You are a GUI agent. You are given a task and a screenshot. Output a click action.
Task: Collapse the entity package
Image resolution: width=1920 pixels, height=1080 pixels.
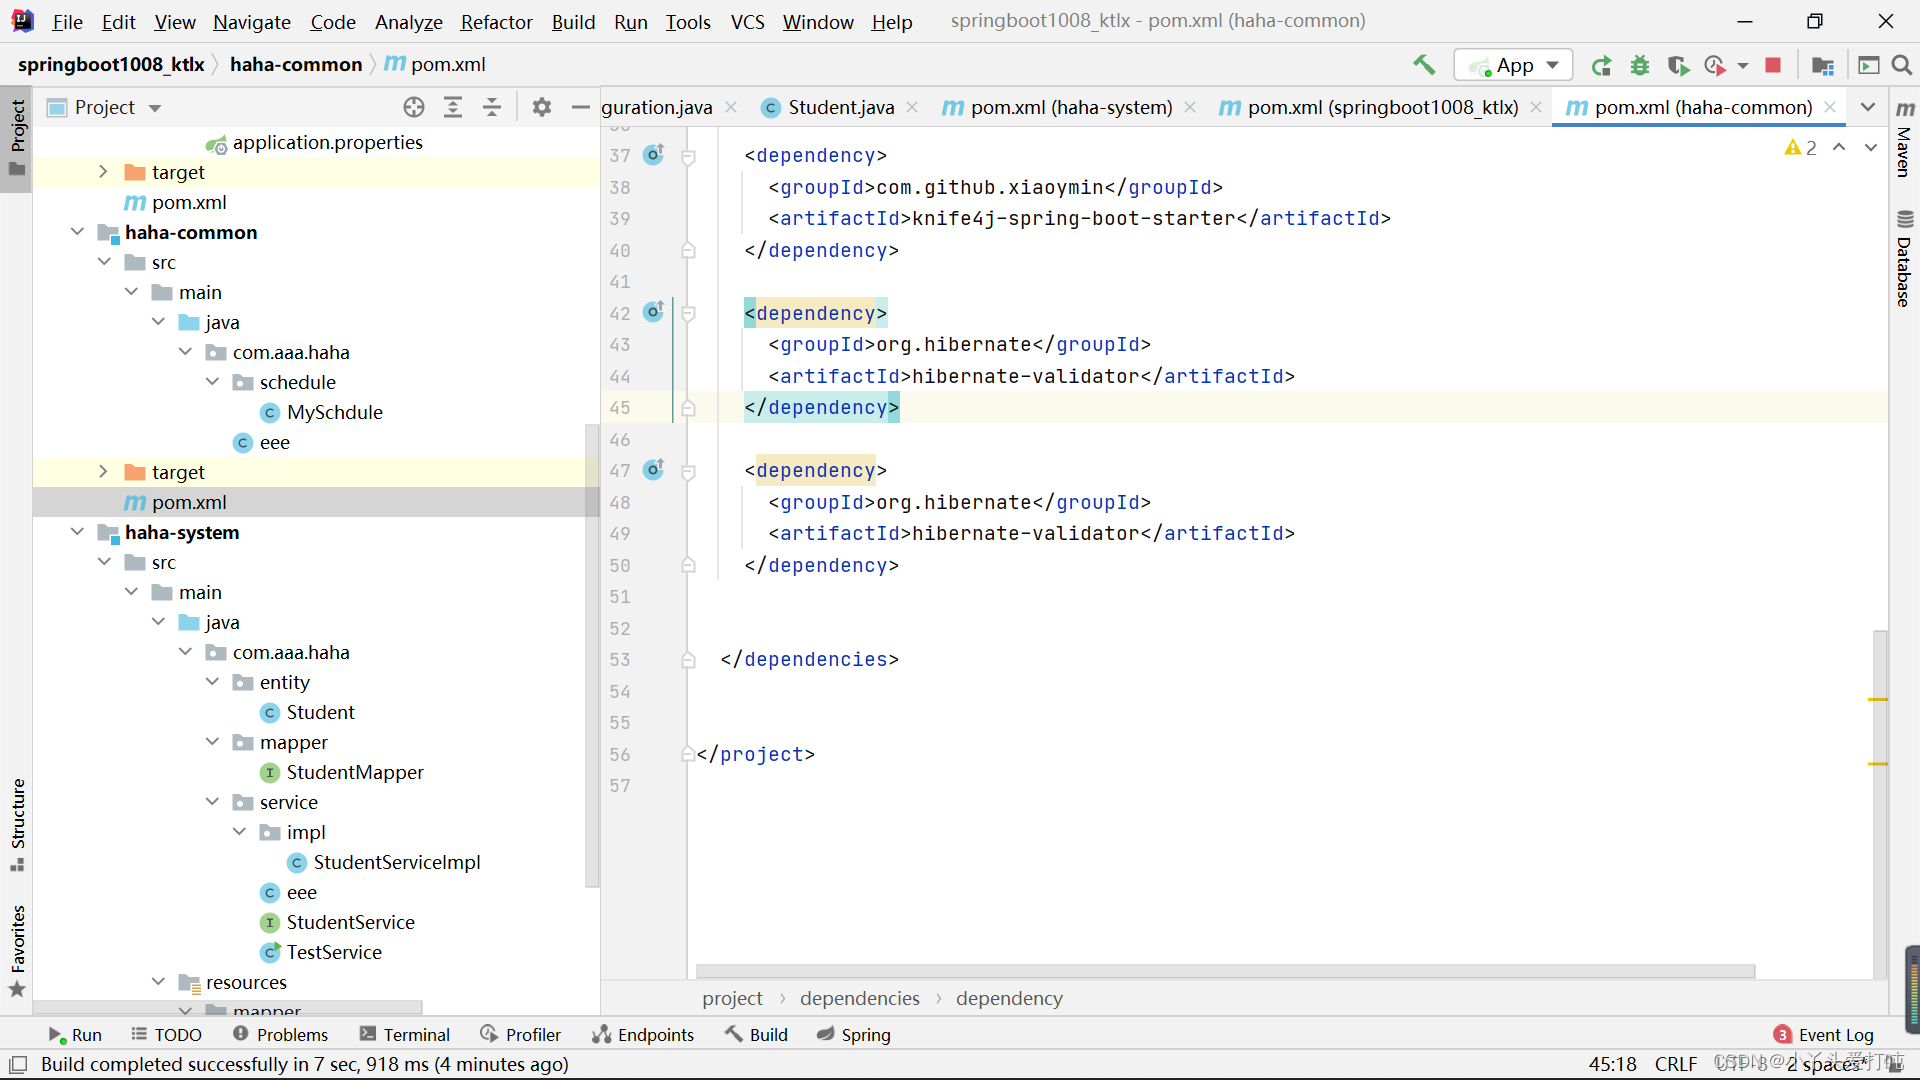click(212, 682)
